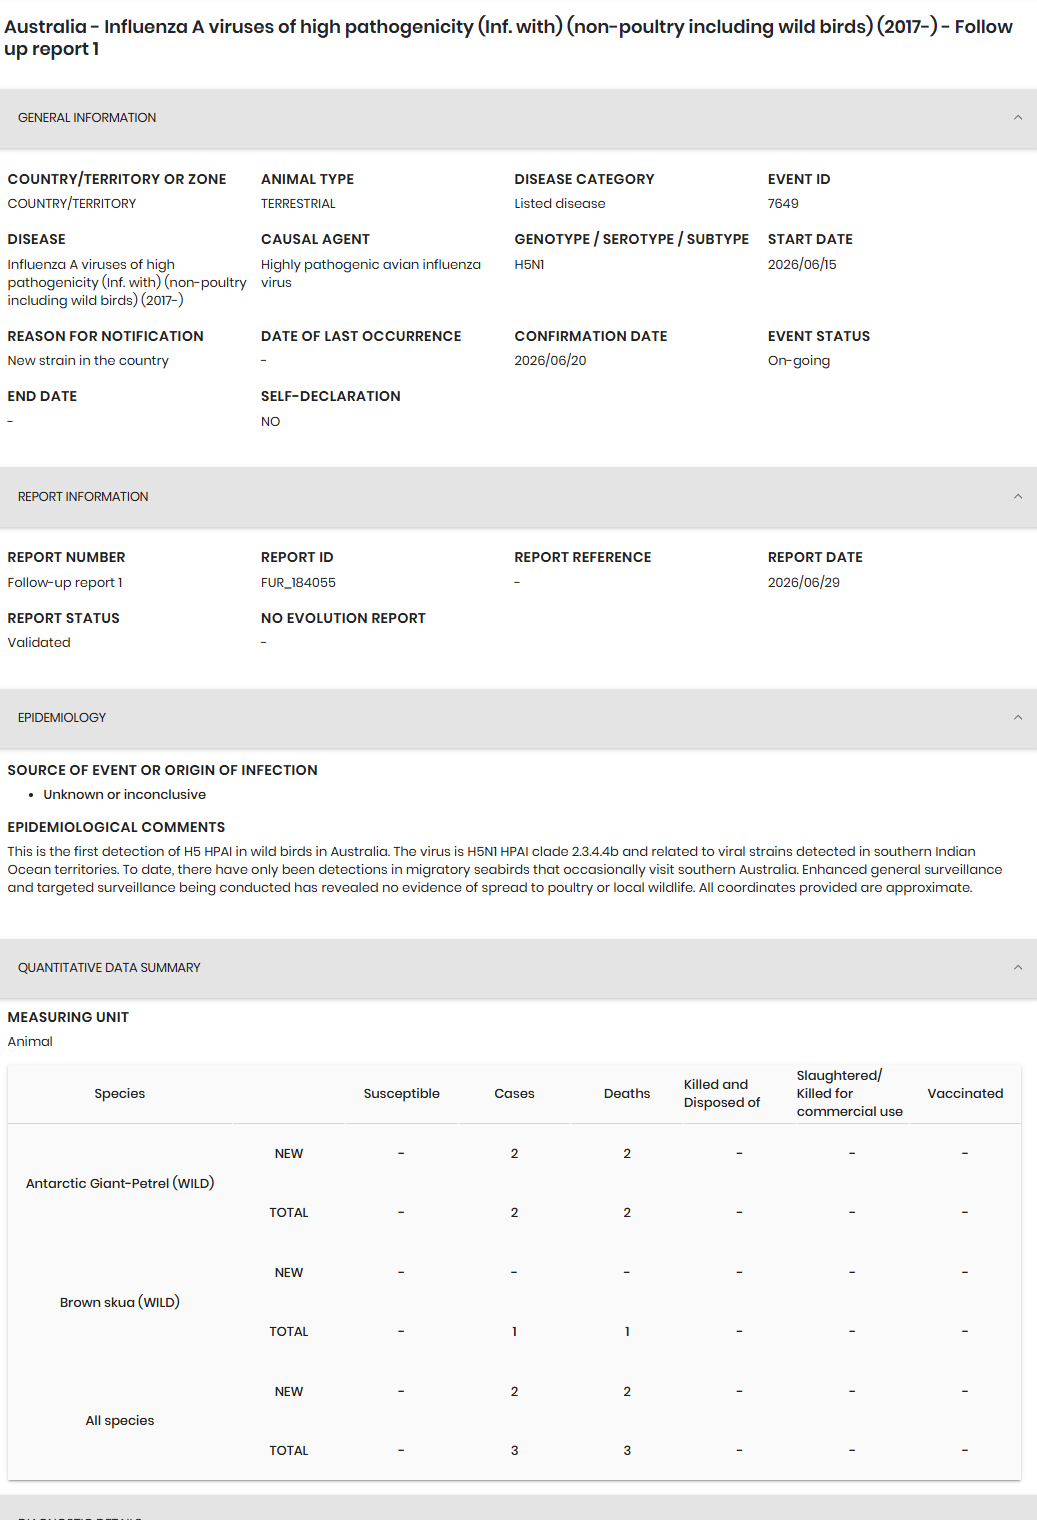The height and width of the screenshot is (1520, 1037).
Task: Click the All species row label
Action: 120,1421
